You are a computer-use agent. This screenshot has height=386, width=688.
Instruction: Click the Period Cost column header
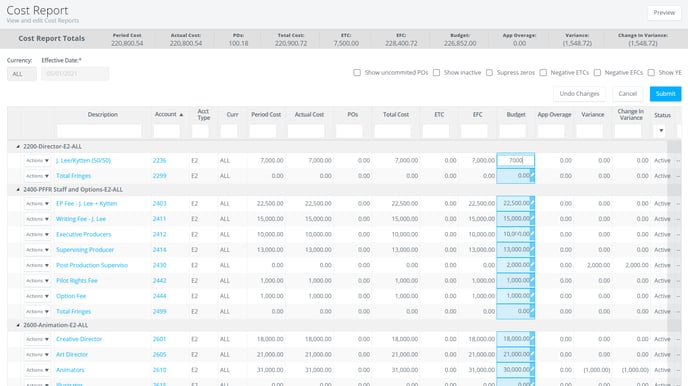coord(266,114)
